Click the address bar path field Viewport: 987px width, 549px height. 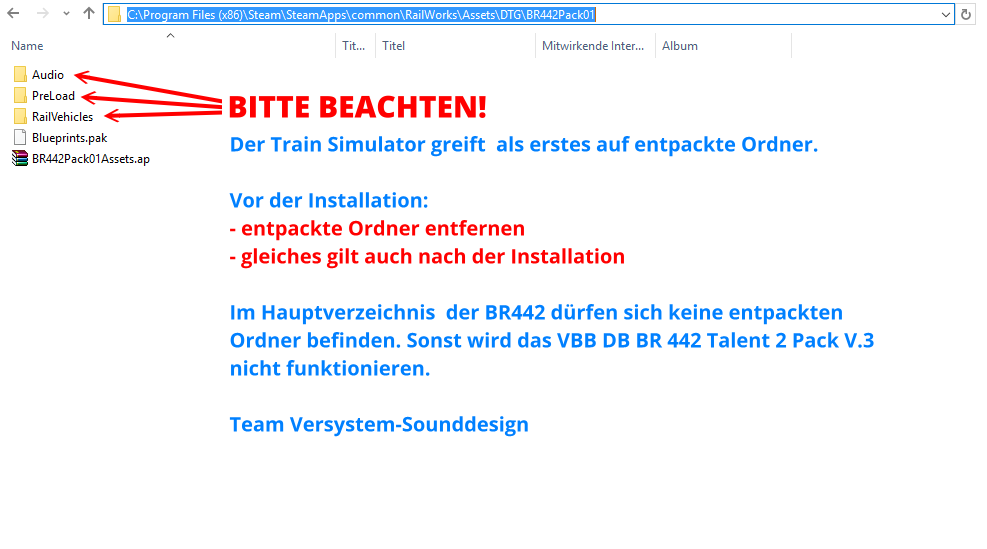529,14
